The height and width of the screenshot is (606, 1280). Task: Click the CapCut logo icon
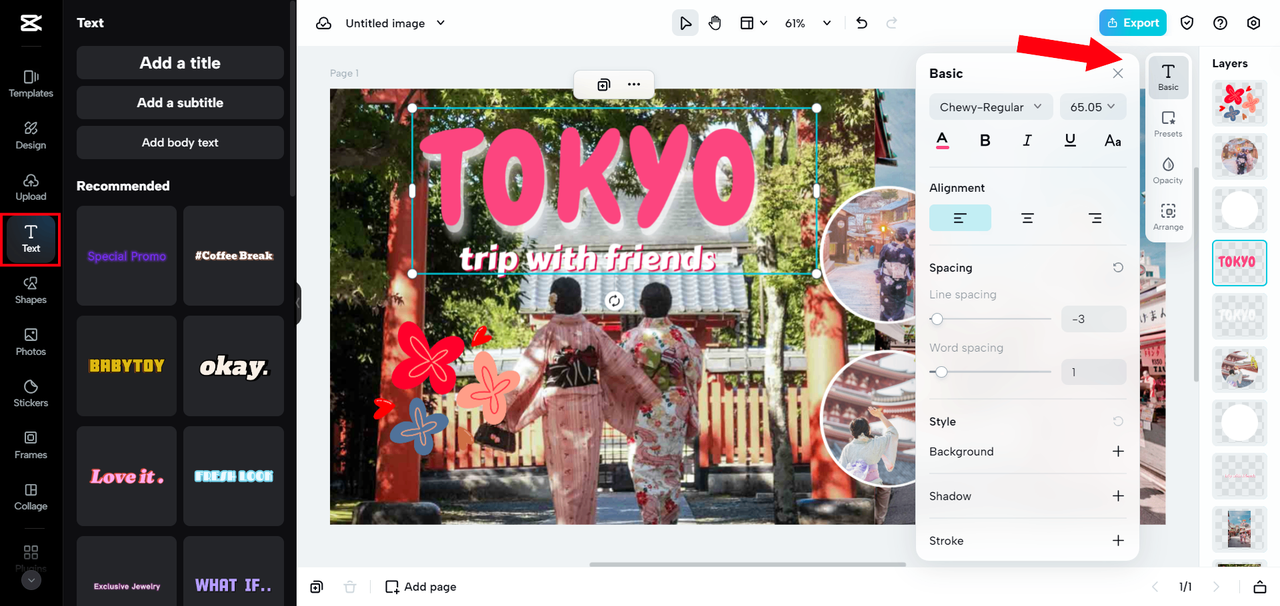(x=30, y=23)
